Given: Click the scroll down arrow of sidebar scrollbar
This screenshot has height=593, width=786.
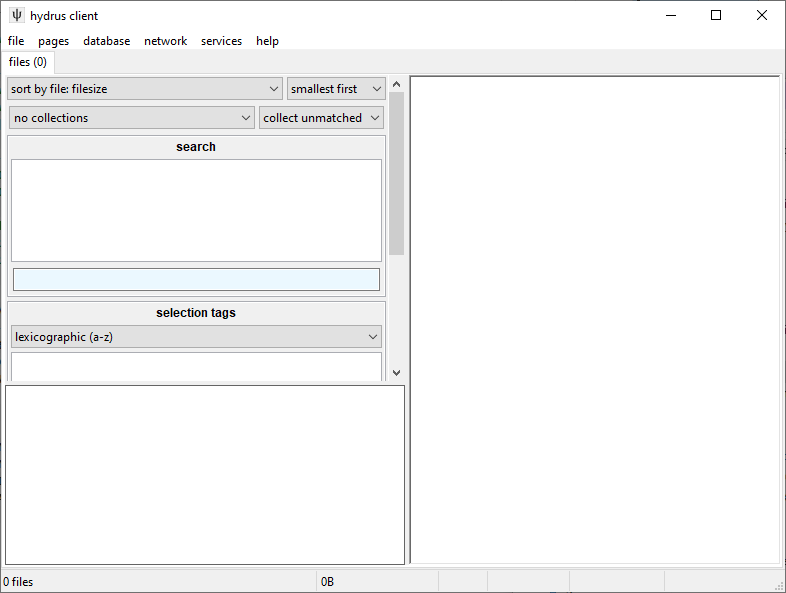Looking at the screenshot, I should click(397, 373).
